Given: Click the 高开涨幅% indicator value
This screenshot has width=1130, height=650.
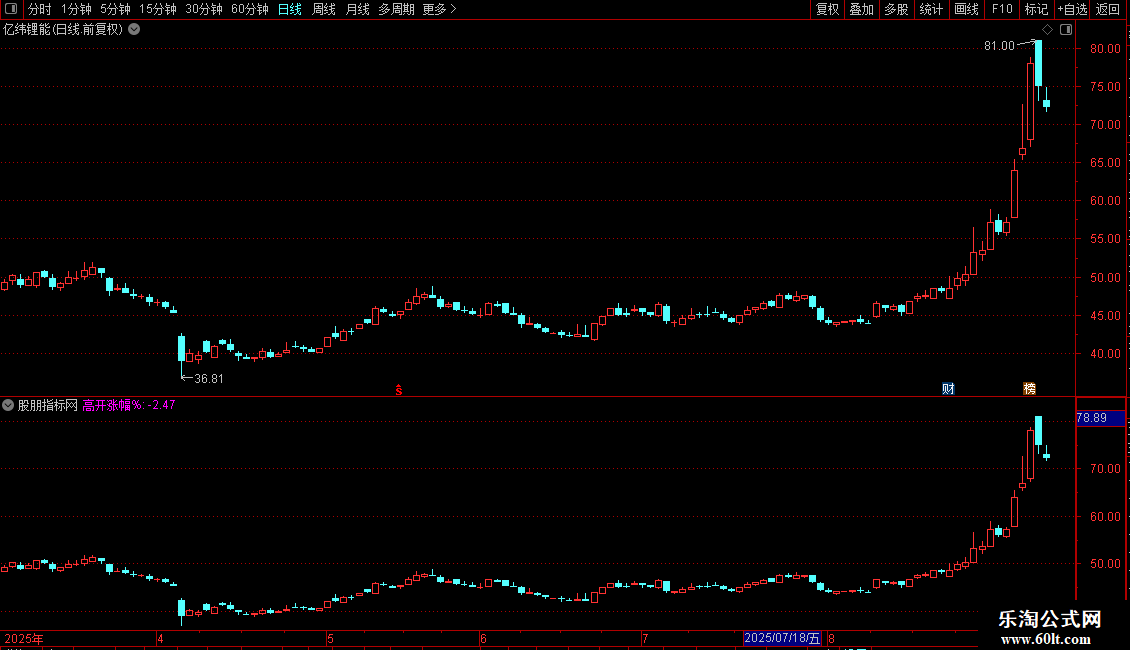Looking at the screenshot, I should click(129, 405).
